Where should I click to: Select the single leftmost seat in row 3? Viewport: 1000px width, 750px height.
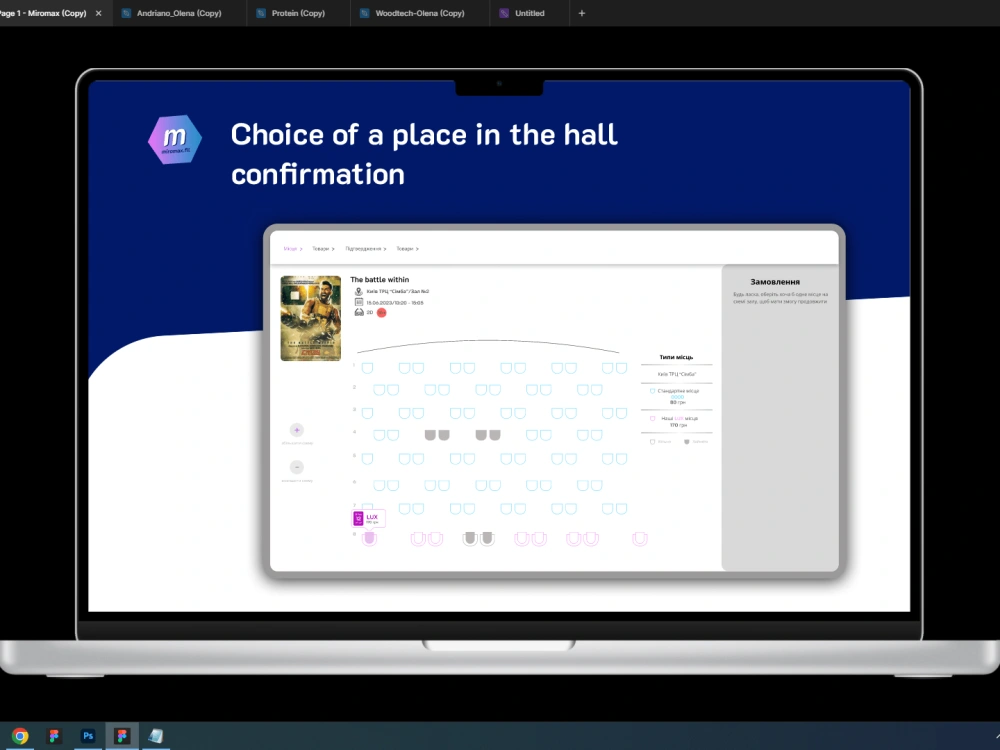point(367,413)
